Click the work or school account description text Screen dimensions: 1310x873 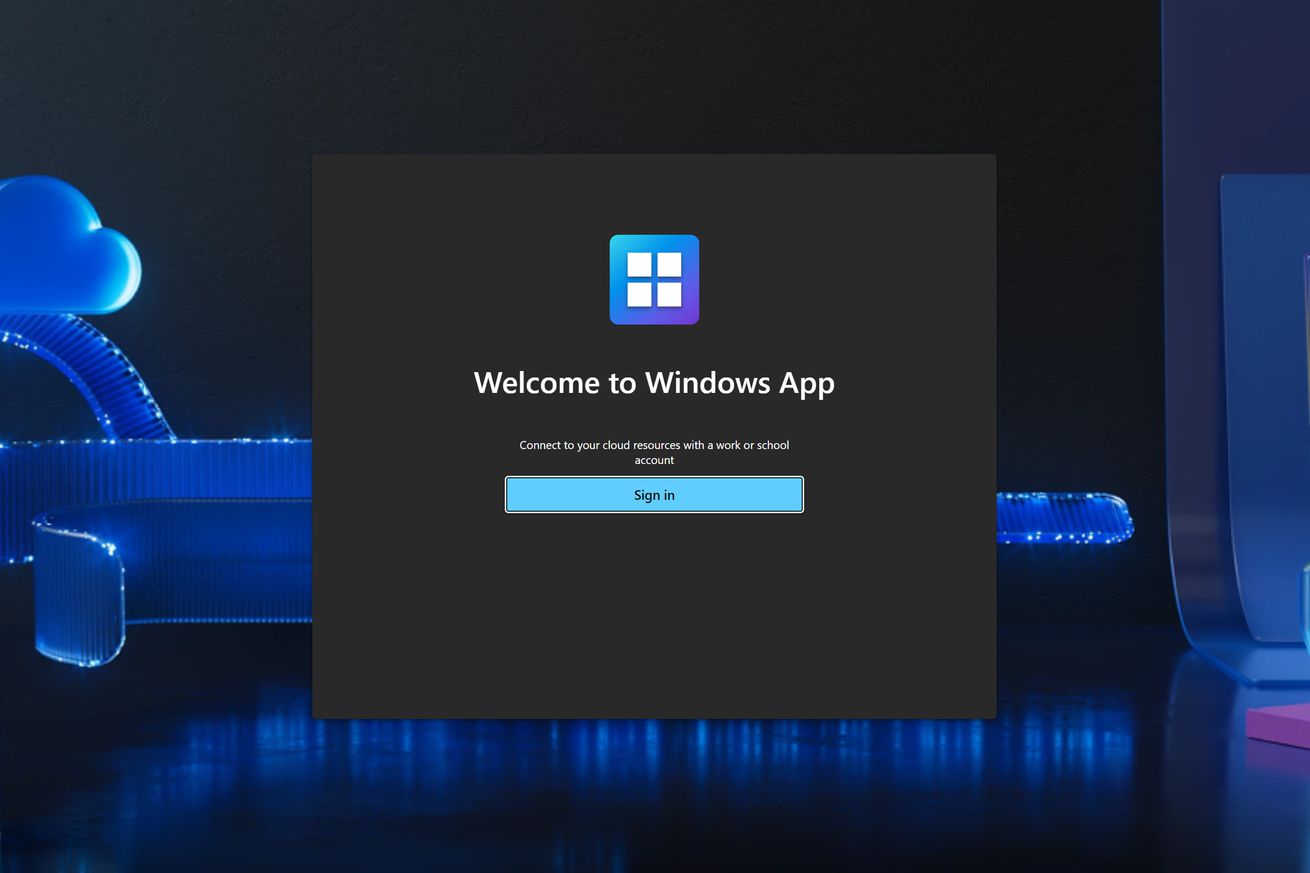pyautogui.click(x=654, y=452)
